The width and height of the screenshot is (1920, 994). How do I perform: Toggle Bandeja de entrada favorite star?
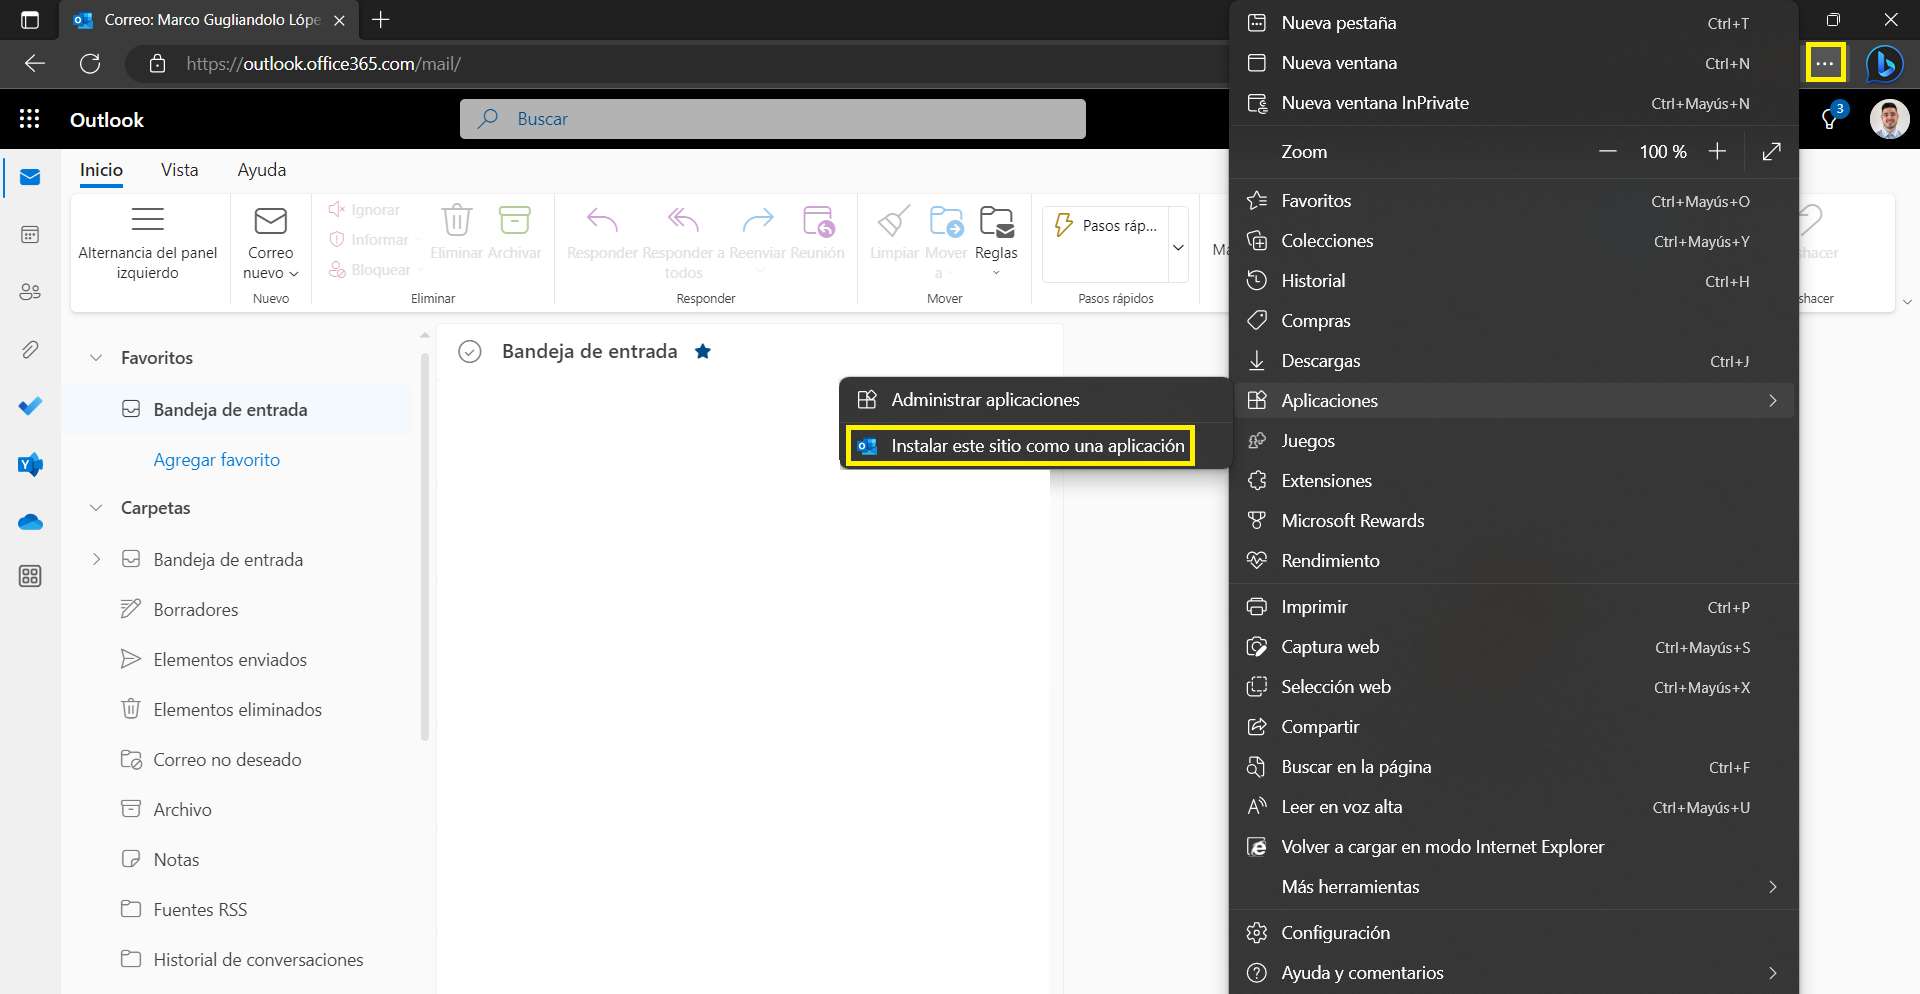coord(703,351)
